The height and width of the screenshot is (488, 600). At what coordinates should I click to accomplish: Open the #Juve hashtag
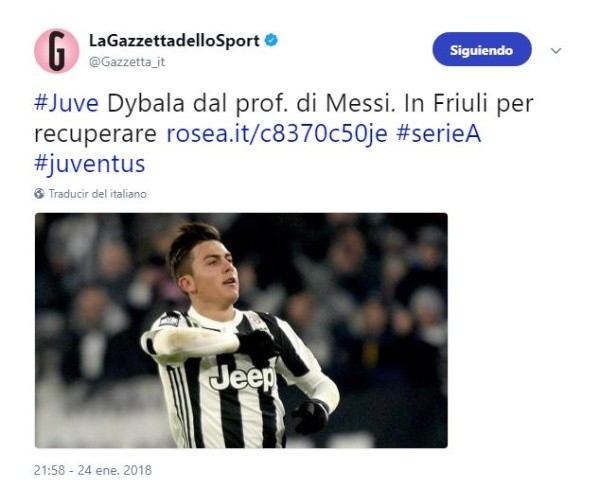(x=67, y=103)
